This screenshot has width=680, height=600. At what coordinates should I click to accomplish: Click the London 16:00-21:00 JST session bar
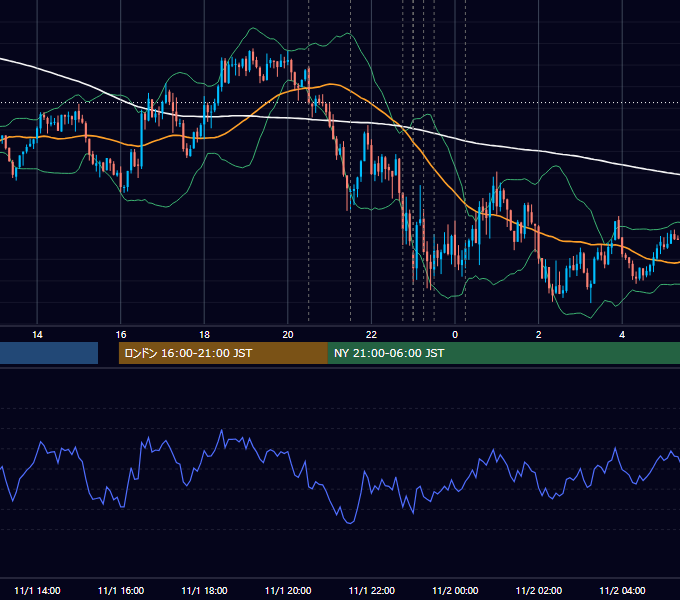(x=223, y=353)
